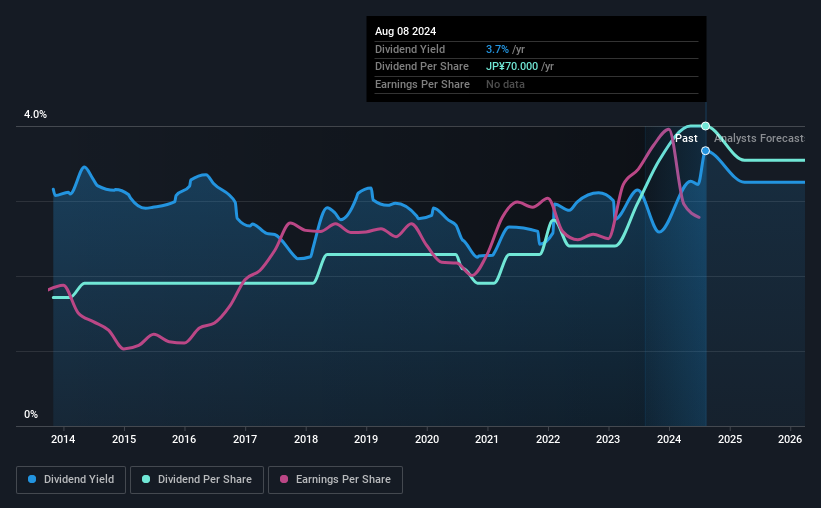Click the 2026 x-axis year label
The height and width of the screenshot is (508, 821).
point(790,439)
